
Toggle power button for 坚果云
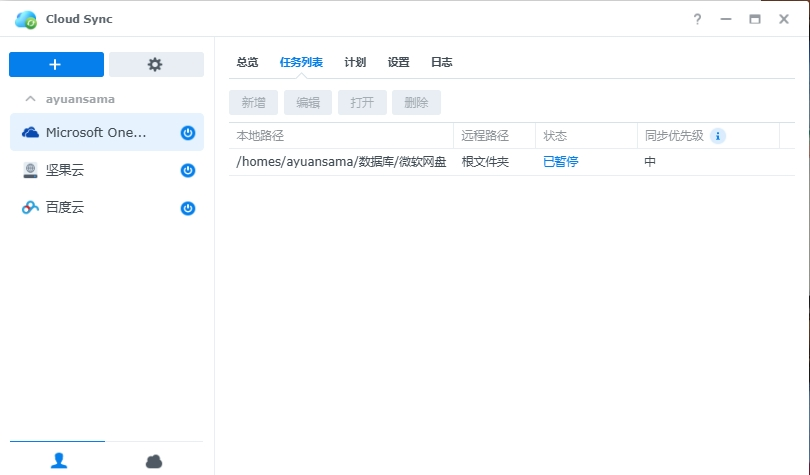(187, 171)
